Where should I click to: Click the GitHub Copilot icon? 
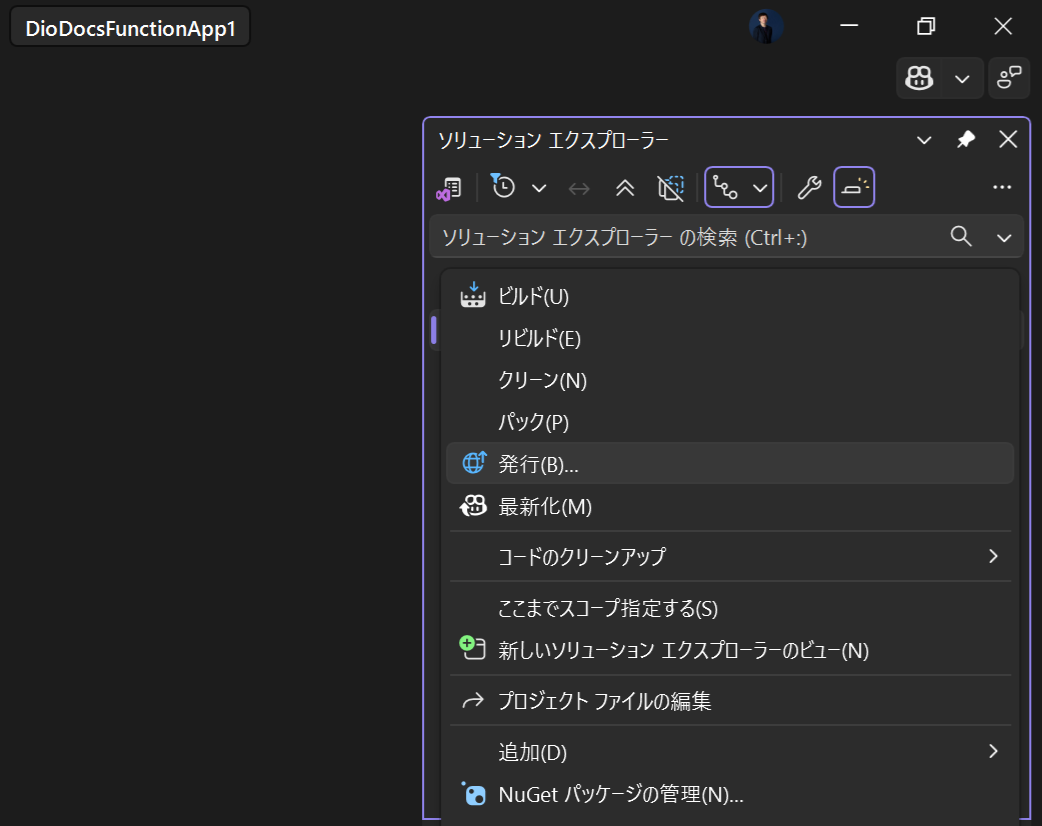pyautogui.click(x=919, y=78)
